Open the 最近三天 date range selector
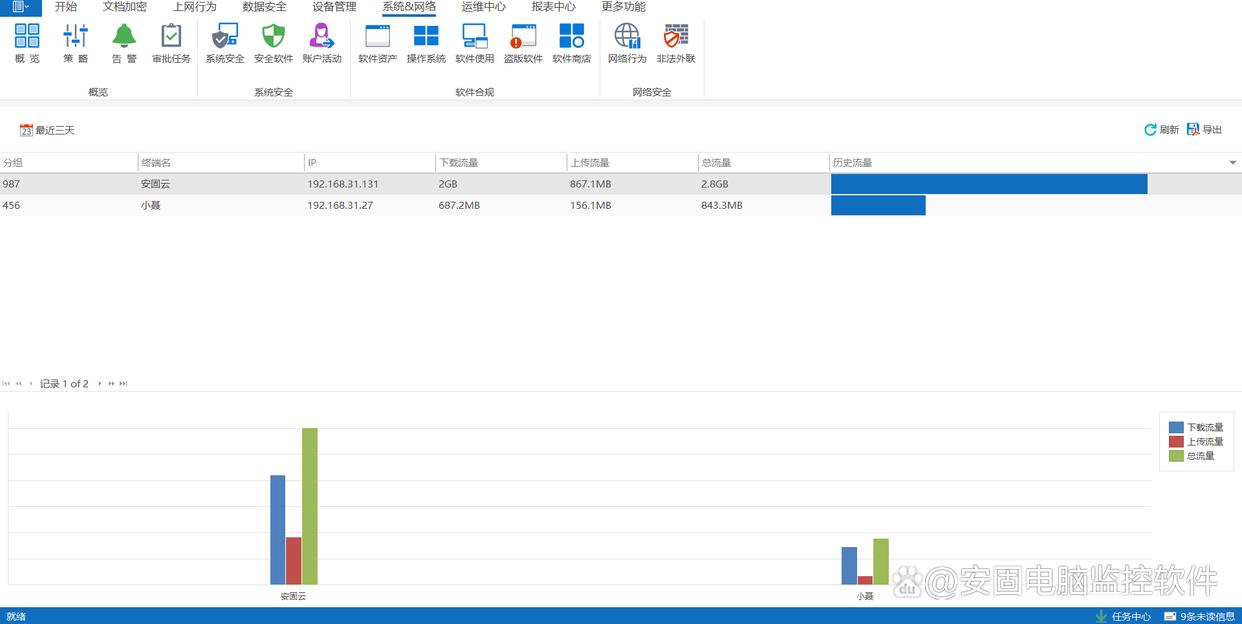The height and width of the screenshot is (624, 1242). (47, 130)
